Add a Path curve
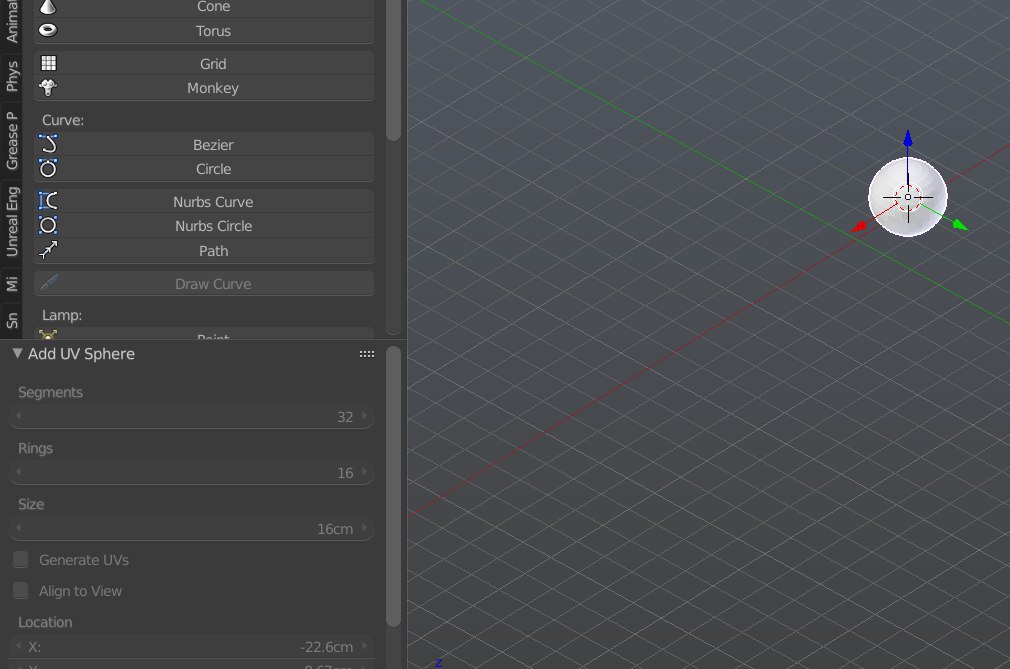 point(204,251)
